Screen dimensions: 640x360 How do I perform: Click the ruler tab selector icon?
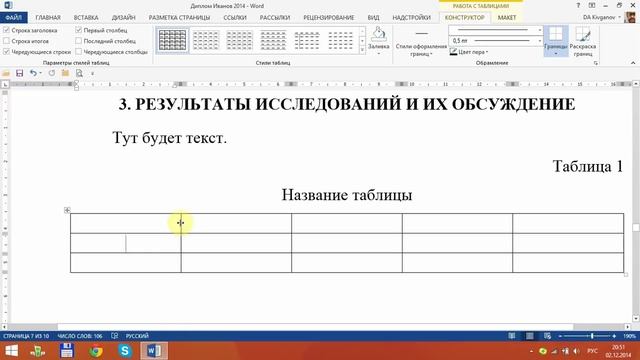[5, 84]
